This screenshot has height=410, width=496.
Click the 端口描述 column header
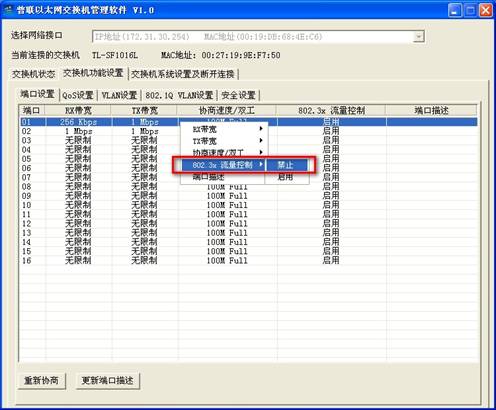point(431,110)
